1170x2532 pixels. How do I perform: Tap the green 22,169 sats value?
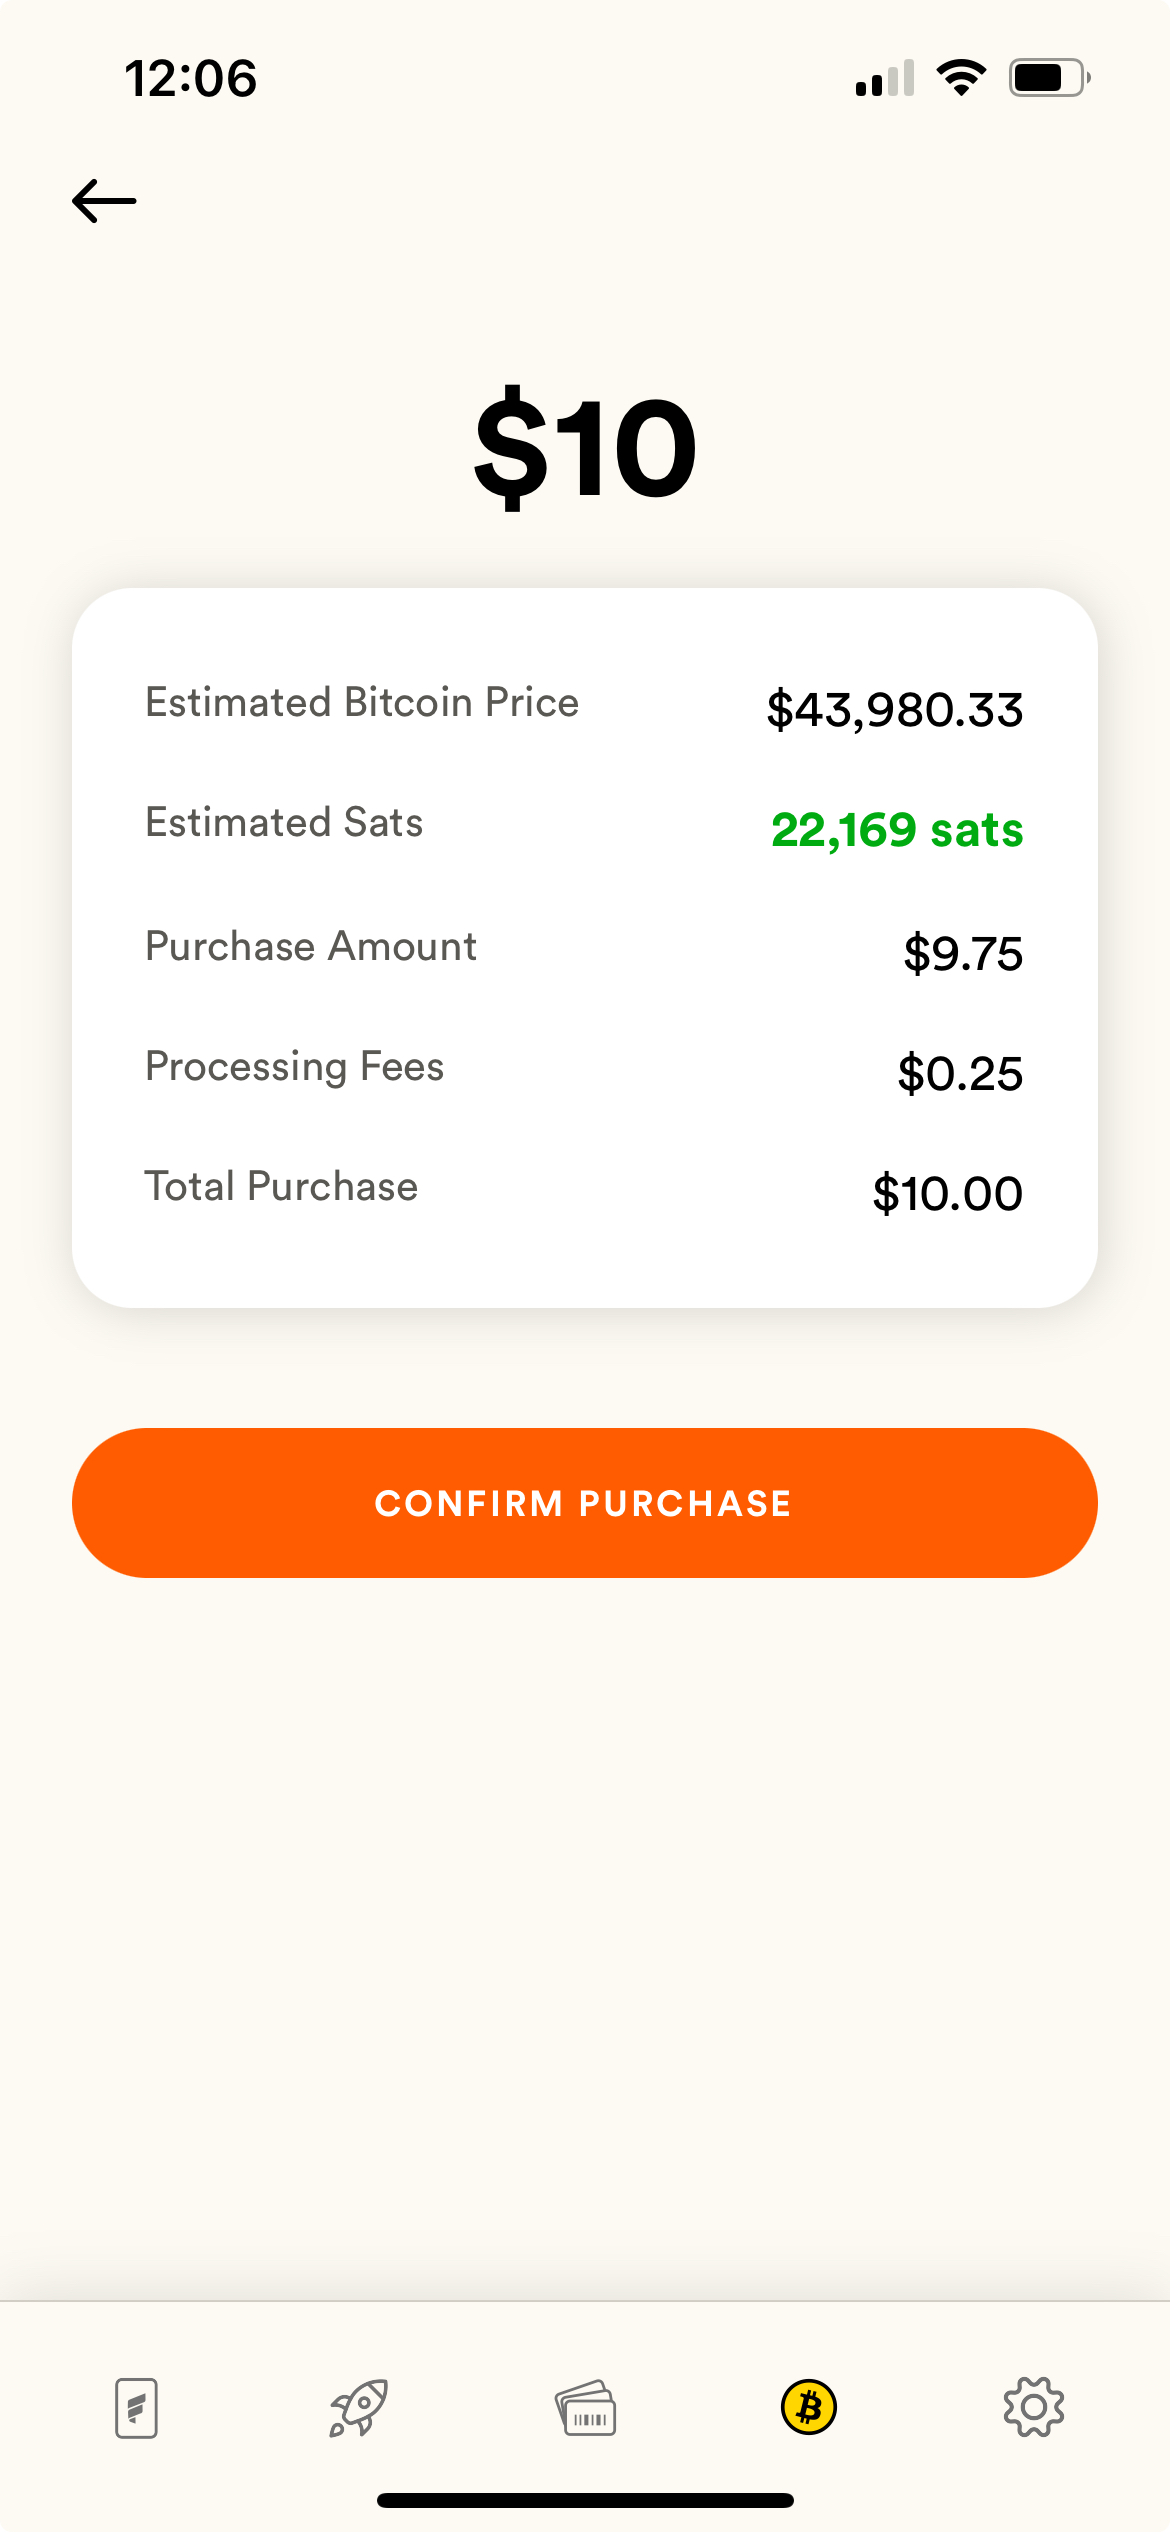[x=897, y=830]
